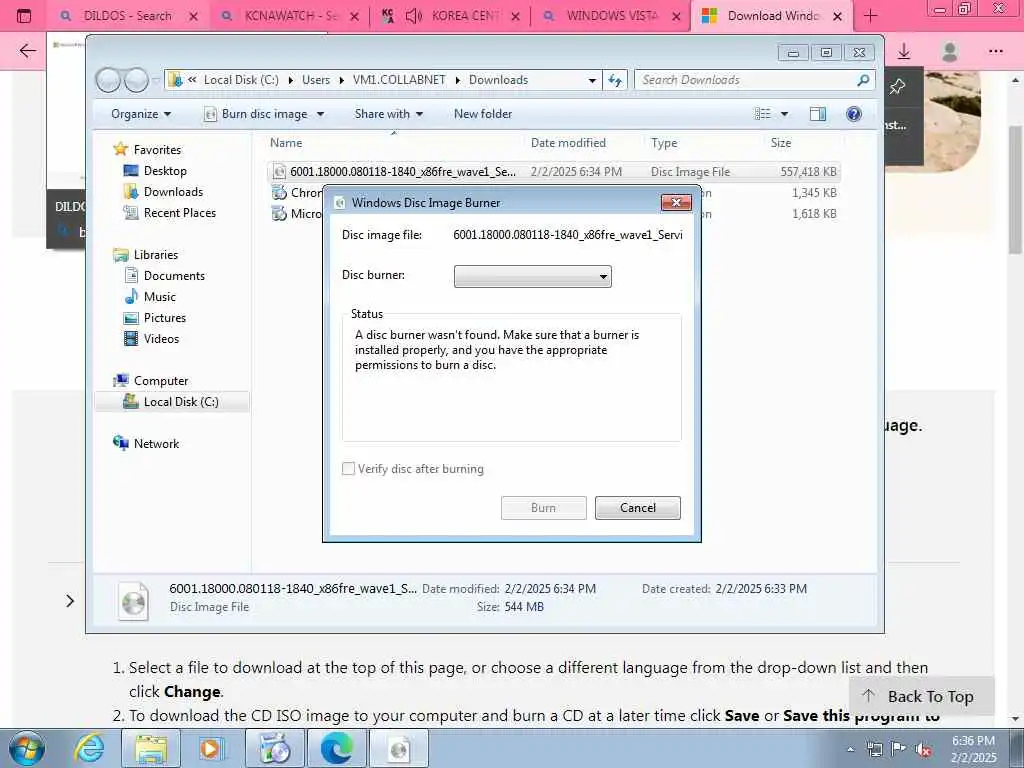
Task: Expand the address bar history dropdown
Action: point(592,80)
